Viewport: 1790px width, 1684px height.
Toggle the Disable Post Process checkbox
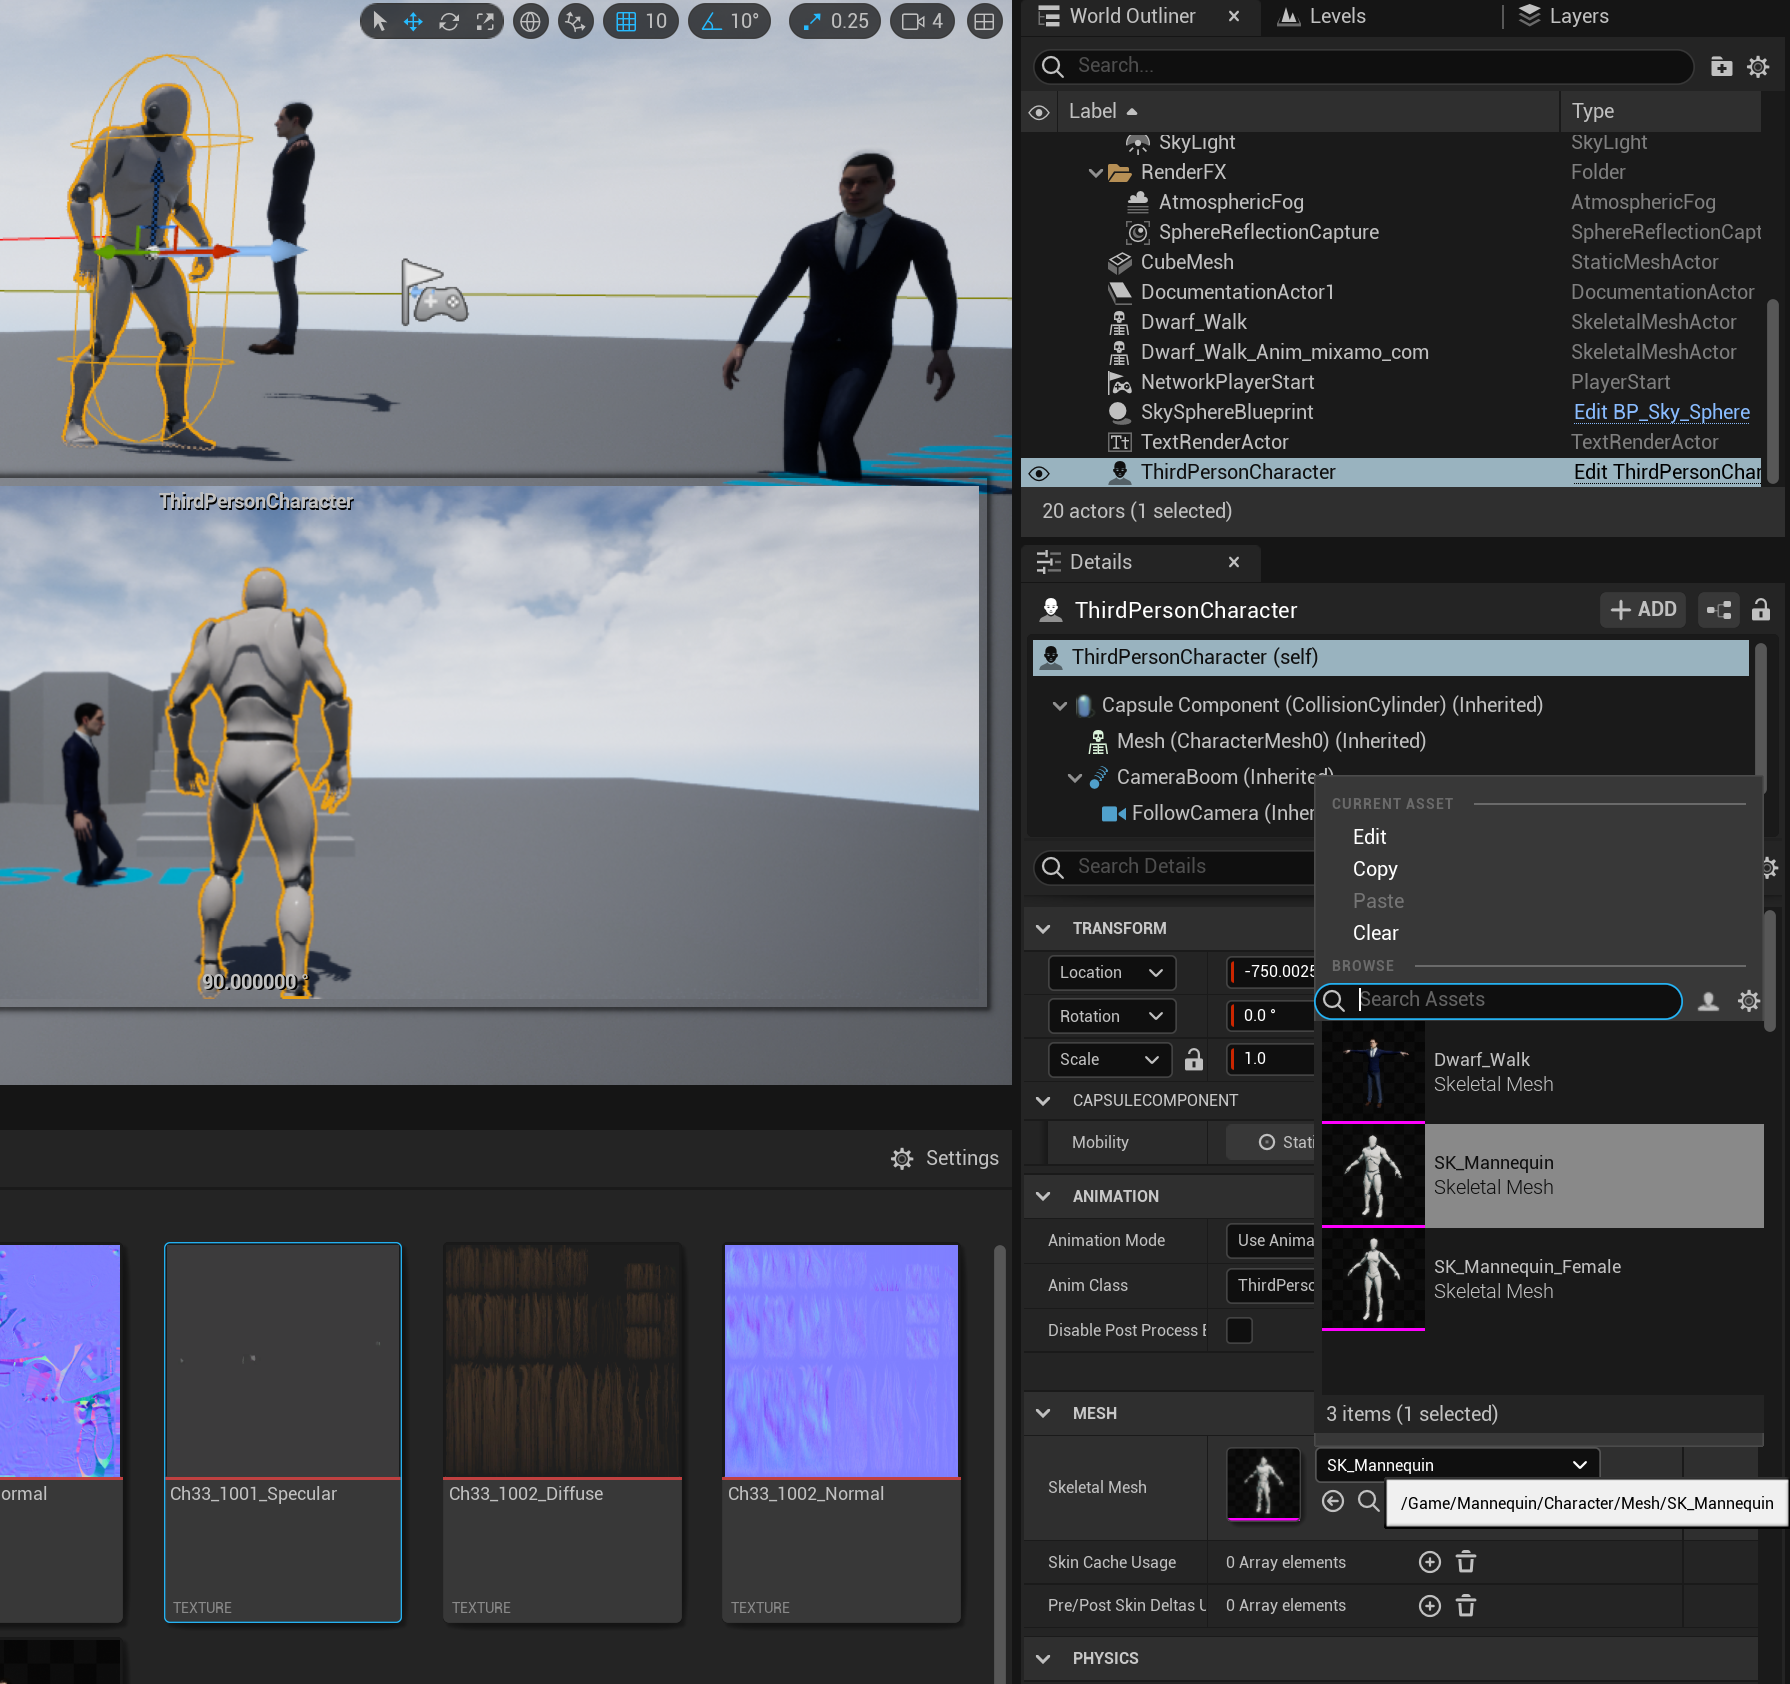pos(1239,1330)
